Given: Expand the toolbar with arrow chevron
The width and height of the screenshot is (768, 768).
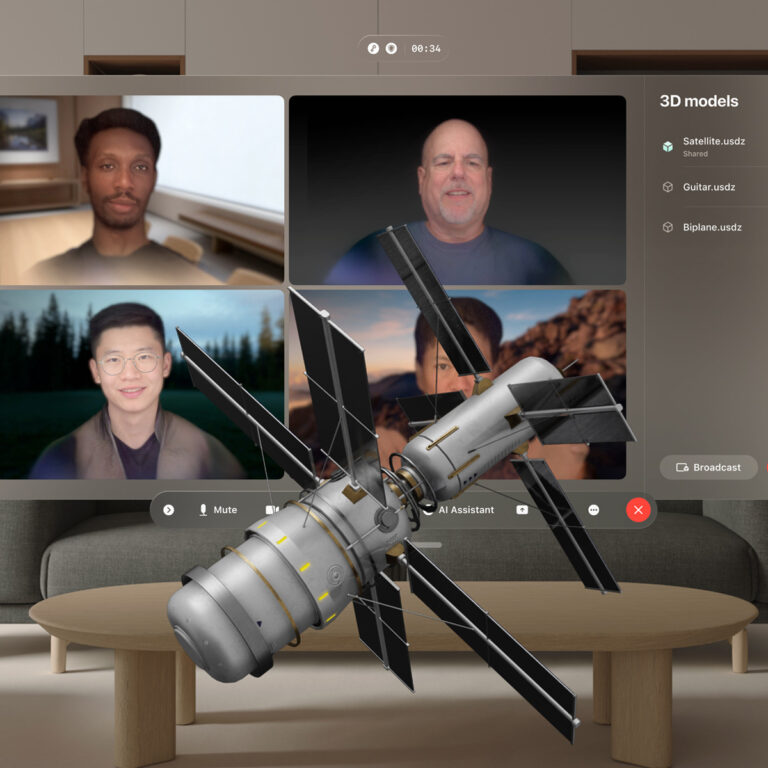Looking at the screenshot, I should [168, 510].
